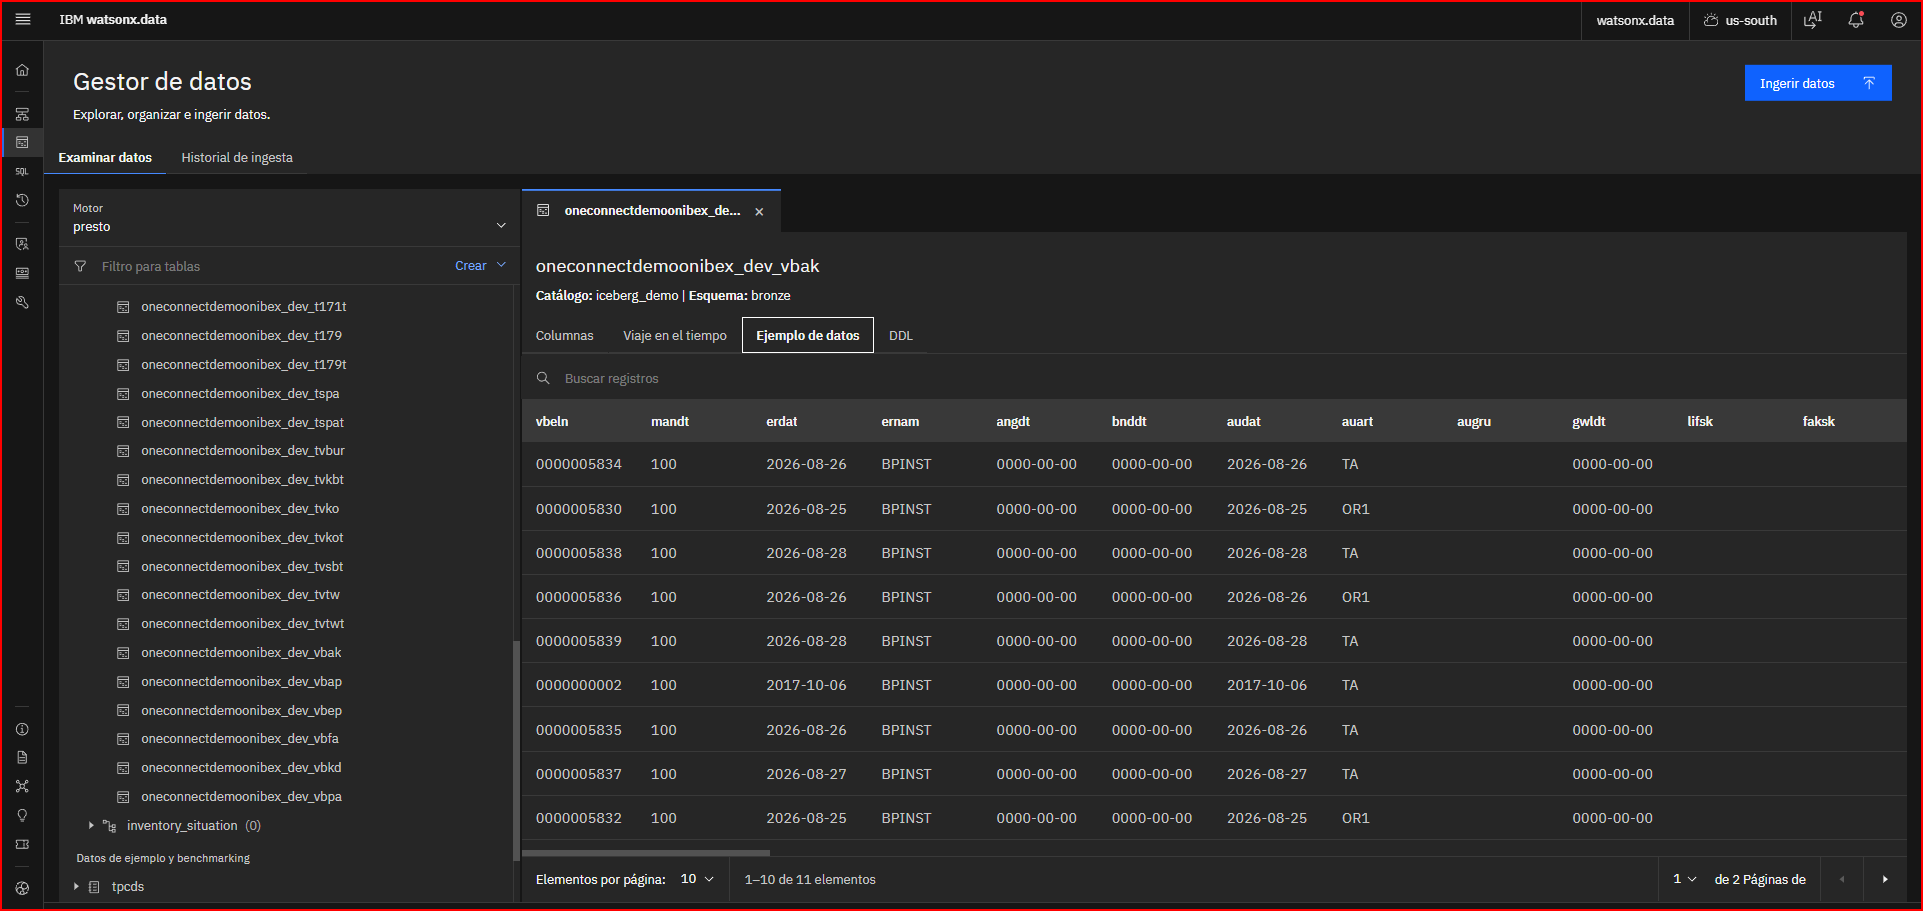Select table oneconnectdemoonibex_dev_tvtwt
Image resolution: width=1923 pixels, height=911 pixels.
coord(242,624)
